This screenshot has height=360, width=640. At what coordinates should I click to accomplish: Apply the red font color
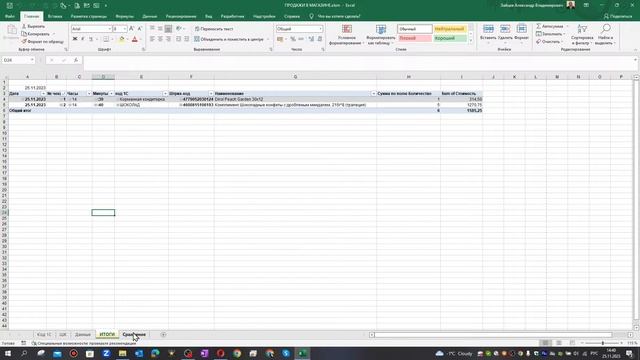coord(135,39)
